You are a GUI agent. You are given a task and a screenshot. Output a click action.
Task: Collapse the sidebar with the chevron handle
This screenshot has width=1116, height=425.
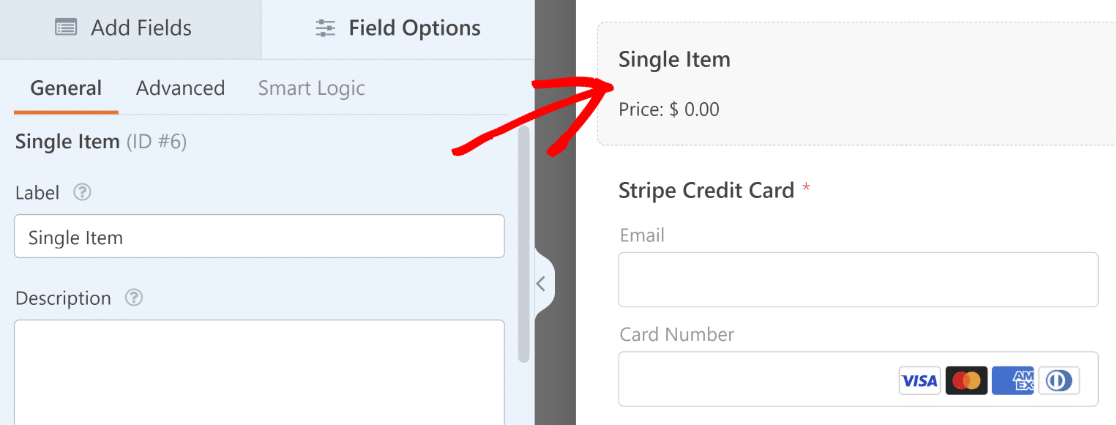542,284
